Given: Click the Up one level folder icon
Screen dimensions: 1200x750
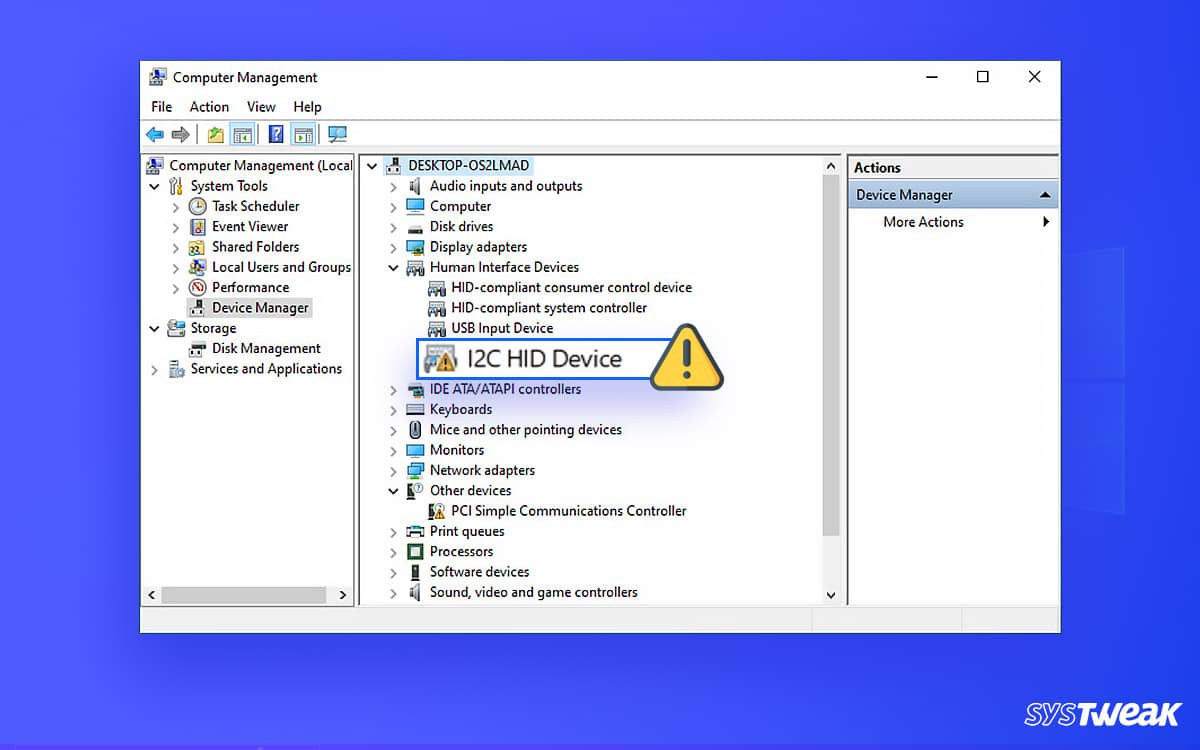Looking at the screenshot, I should [216, 134].
